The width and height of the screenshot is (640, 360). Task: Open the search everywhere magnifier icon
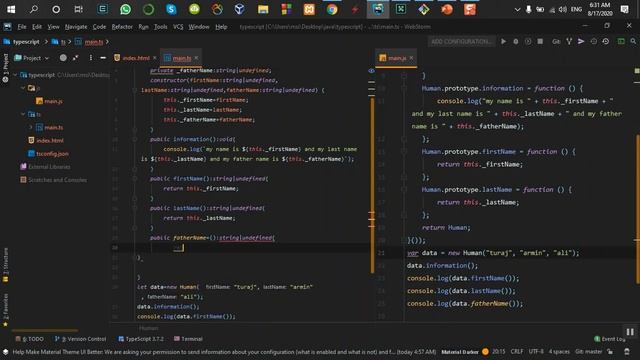coord(633,41)
